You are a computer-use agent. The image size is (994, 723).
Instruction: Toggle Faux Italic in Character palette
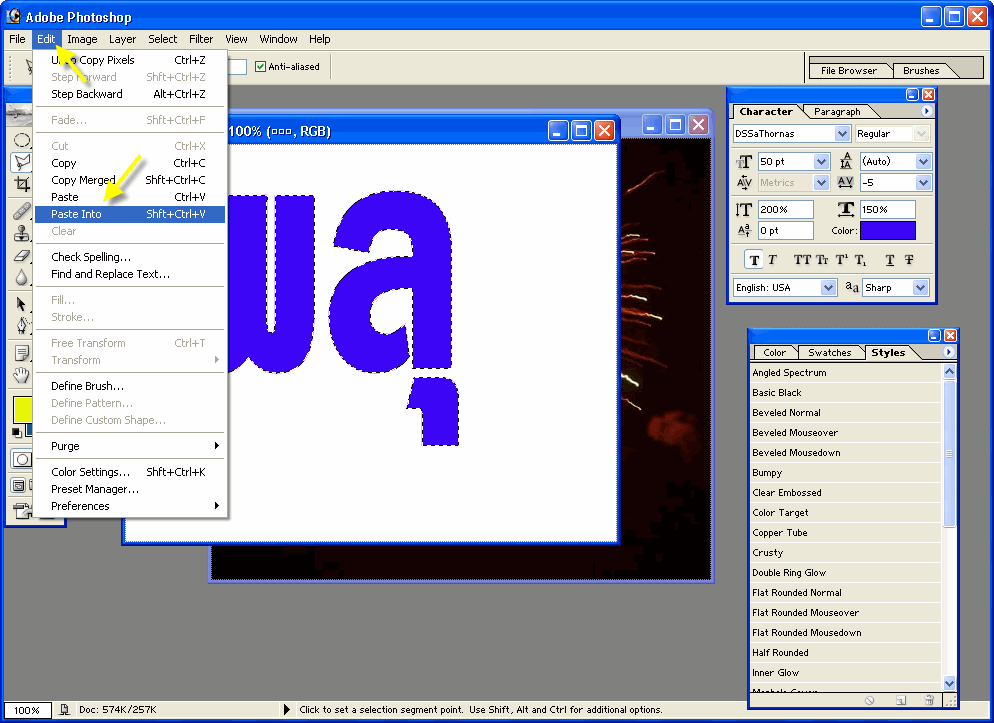pyautogui.click(x=772, y=260)
